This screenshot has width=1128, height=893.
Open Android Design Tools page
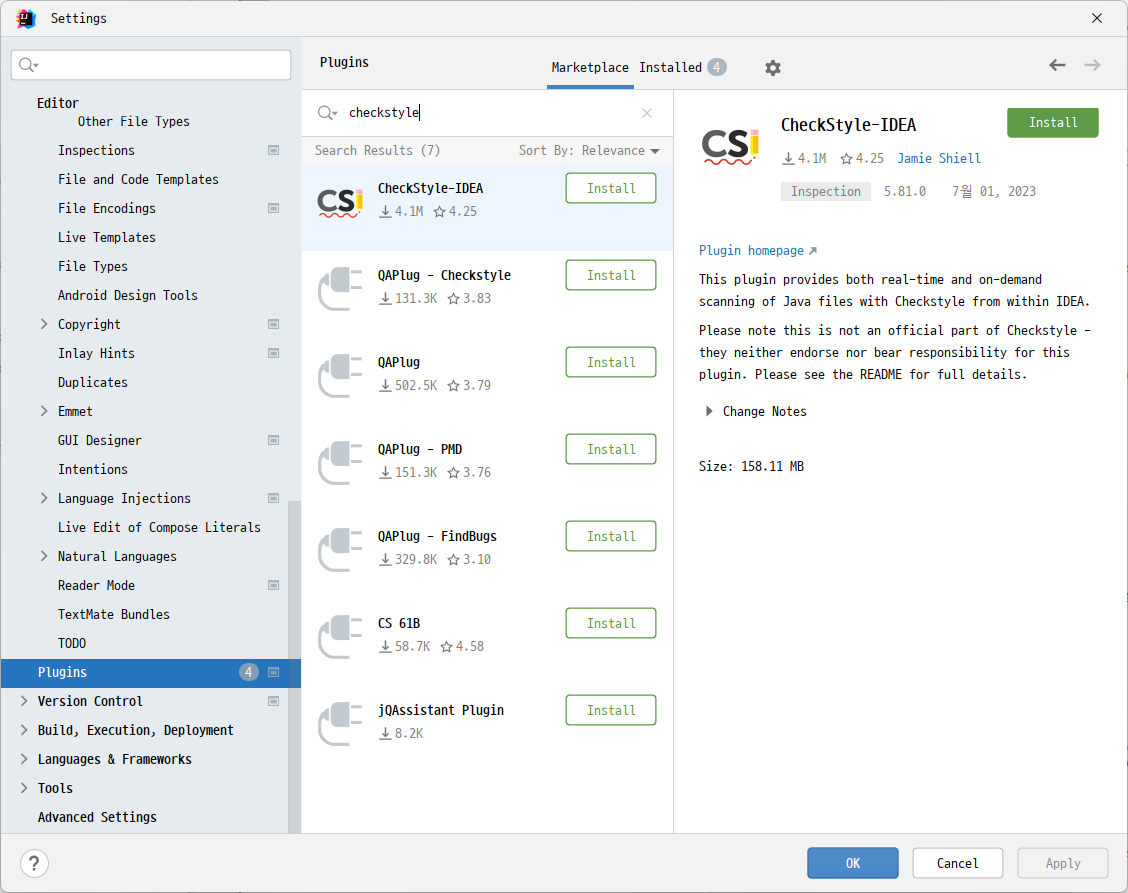(x=127, y=296)
